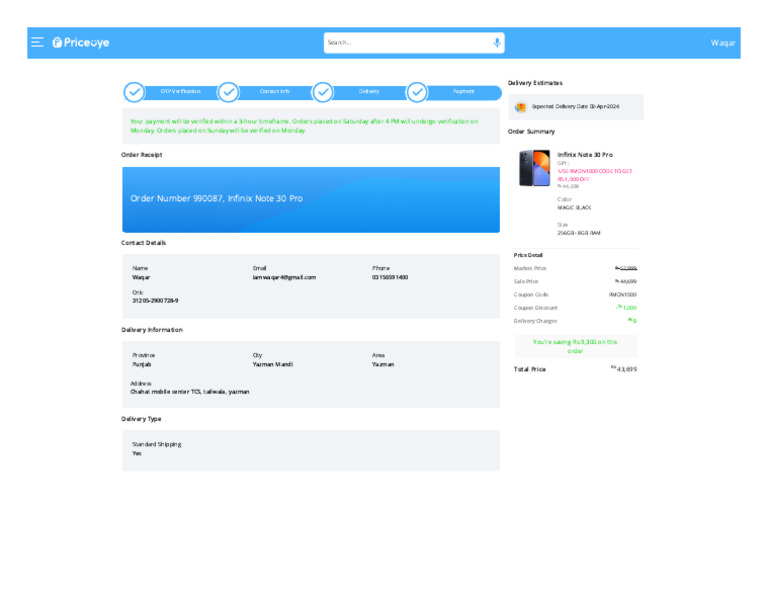Click the name value Waqar in Contact Details
This screenshot has height=594, width=768.
141,278
